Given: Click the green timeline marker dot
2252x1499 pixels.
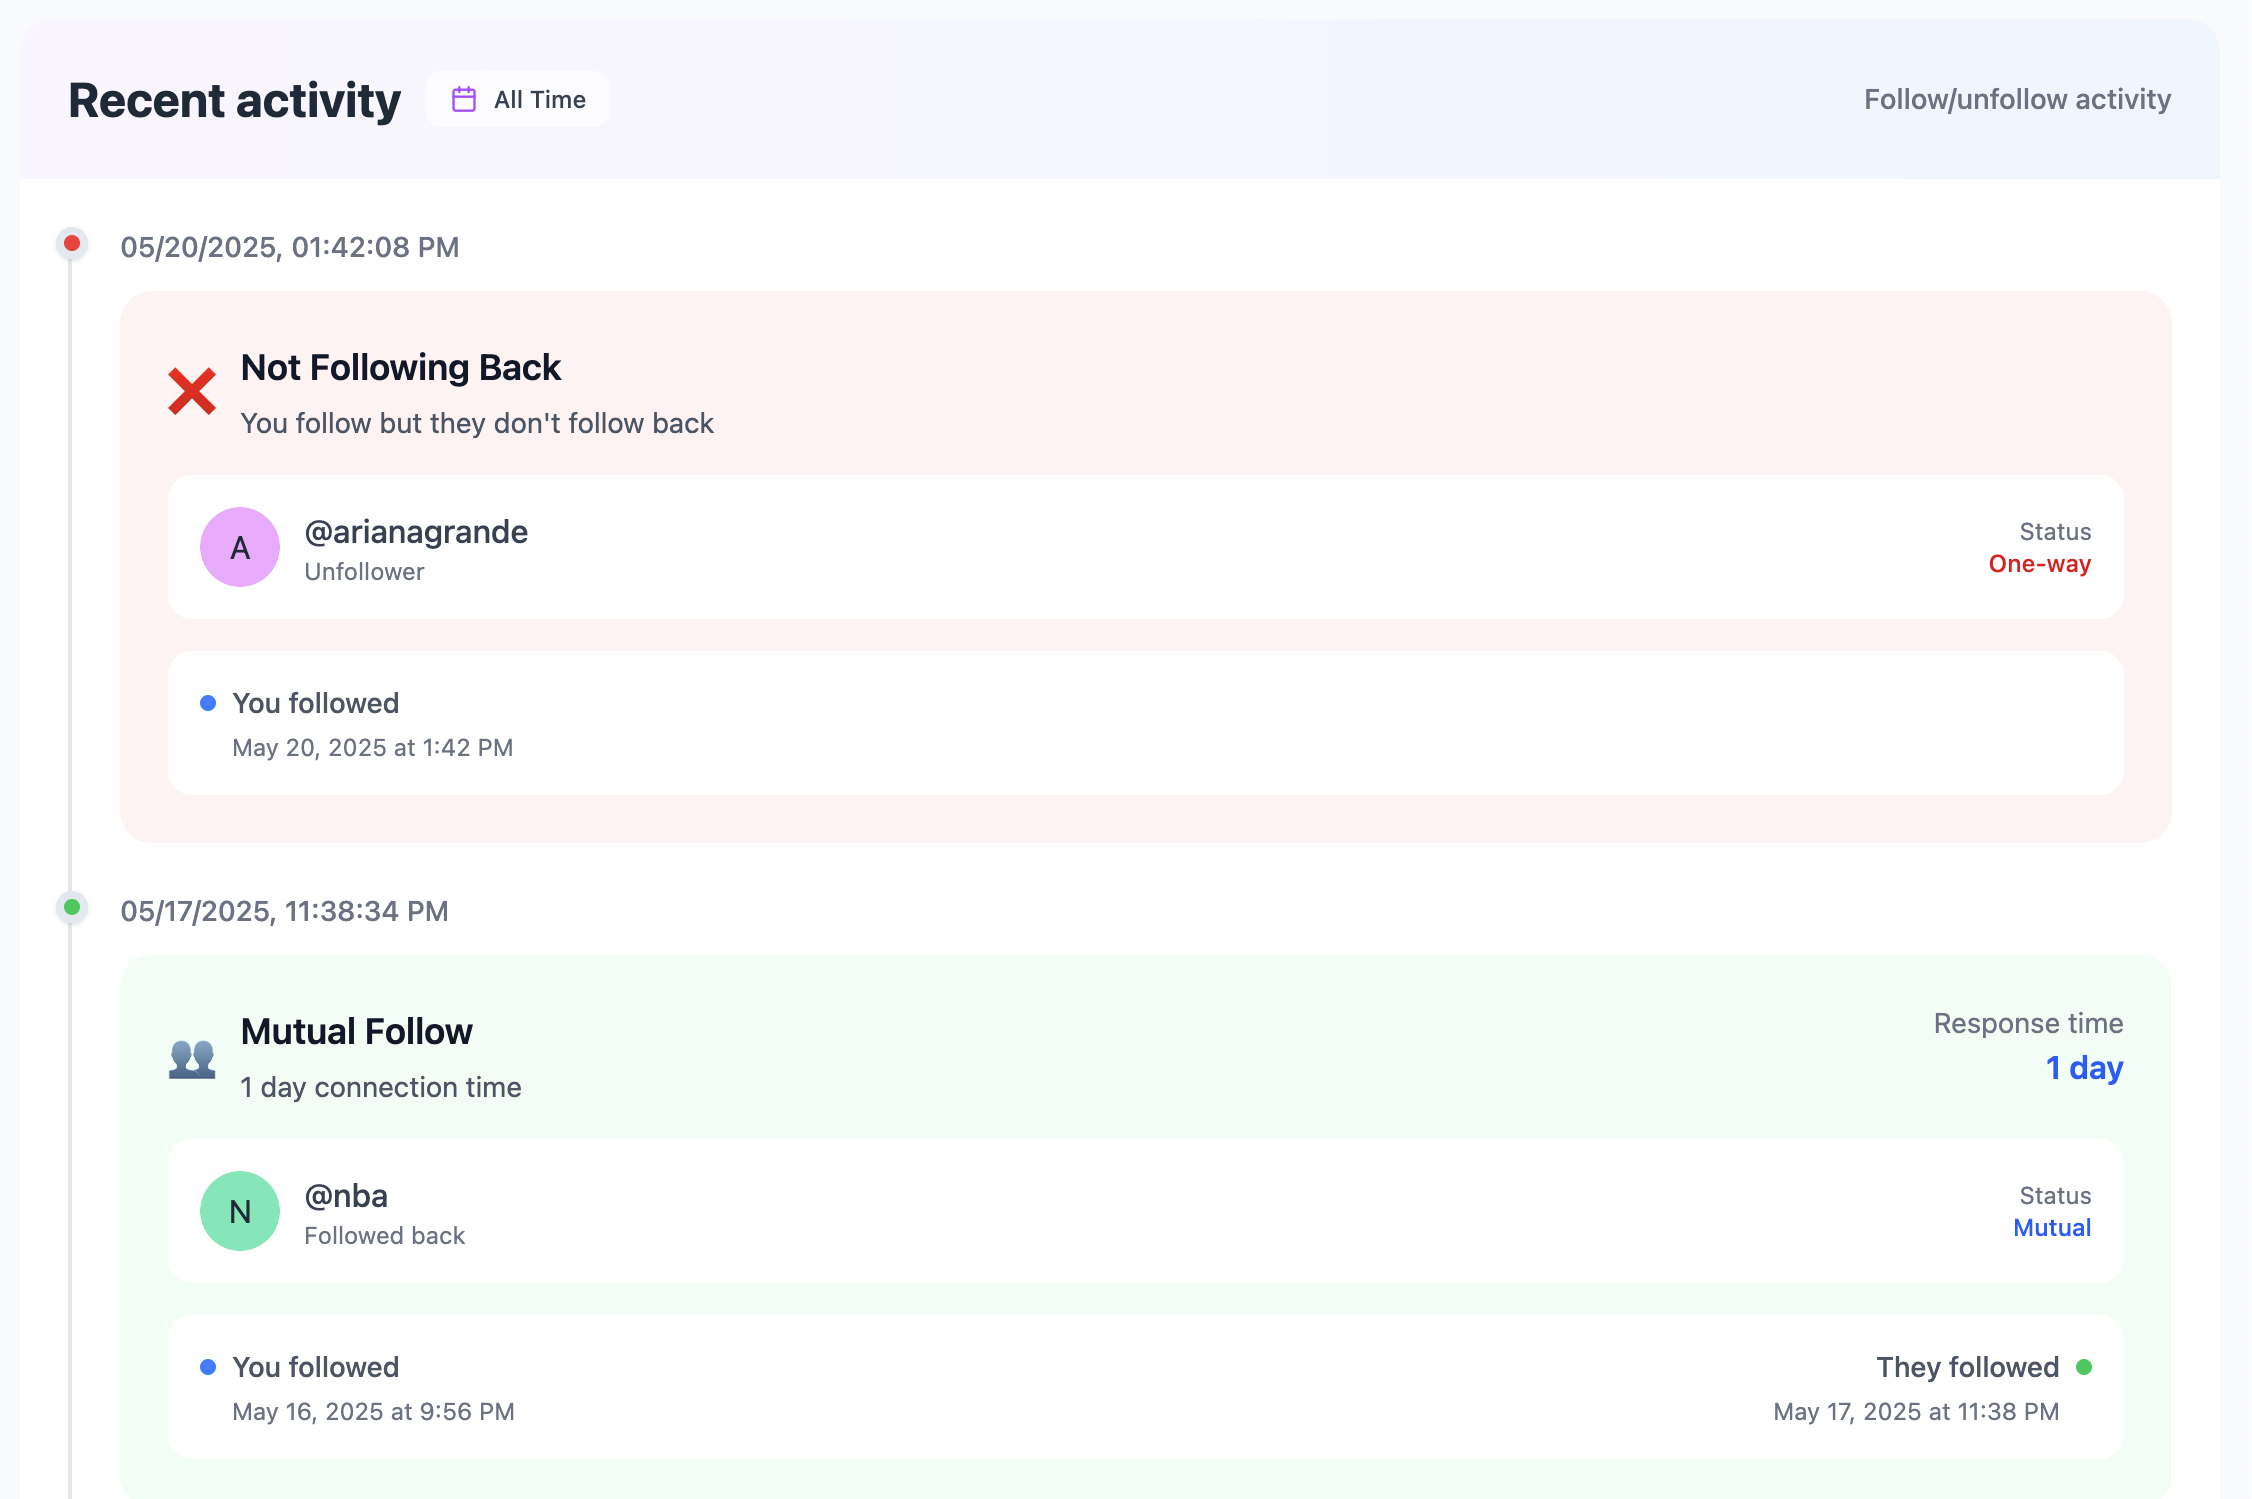Looking at the screenshot, I should tap(72, 907).
